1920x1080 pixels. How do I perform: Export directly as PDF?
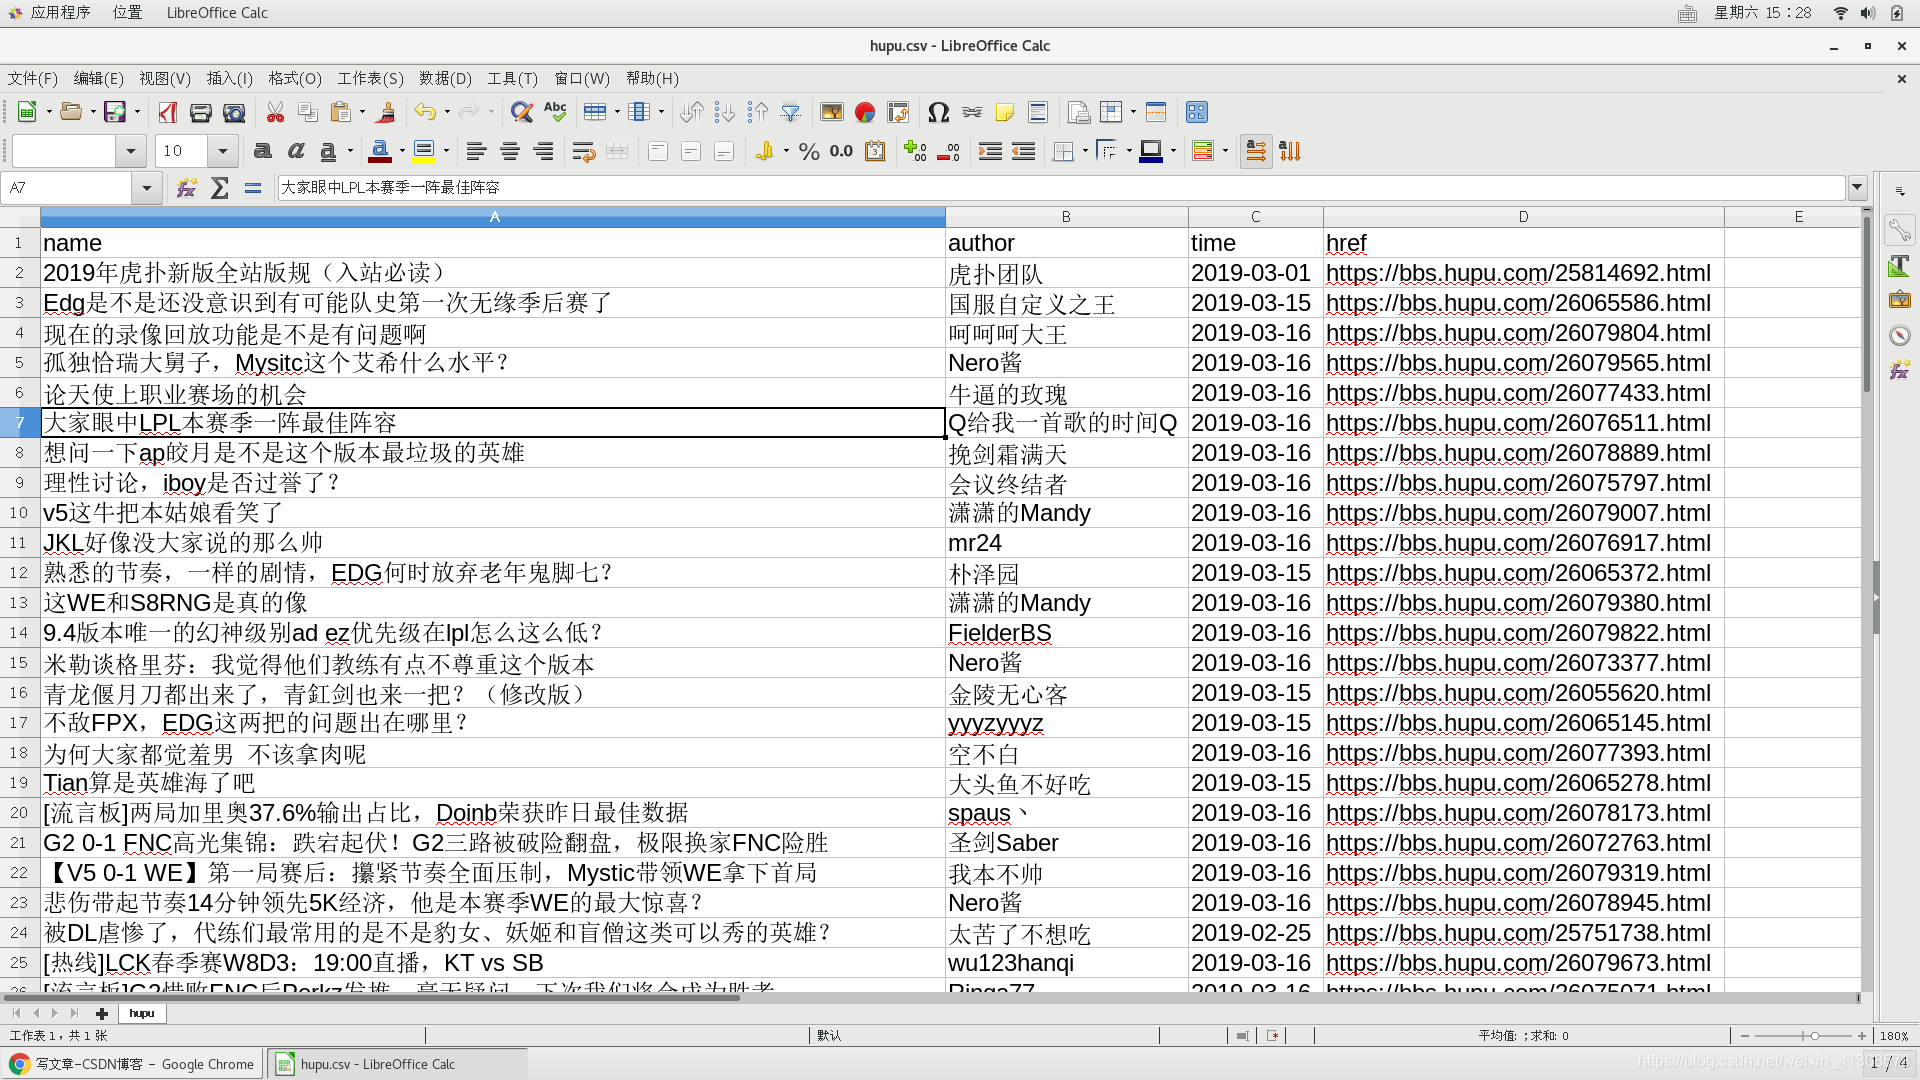point(168,112)
